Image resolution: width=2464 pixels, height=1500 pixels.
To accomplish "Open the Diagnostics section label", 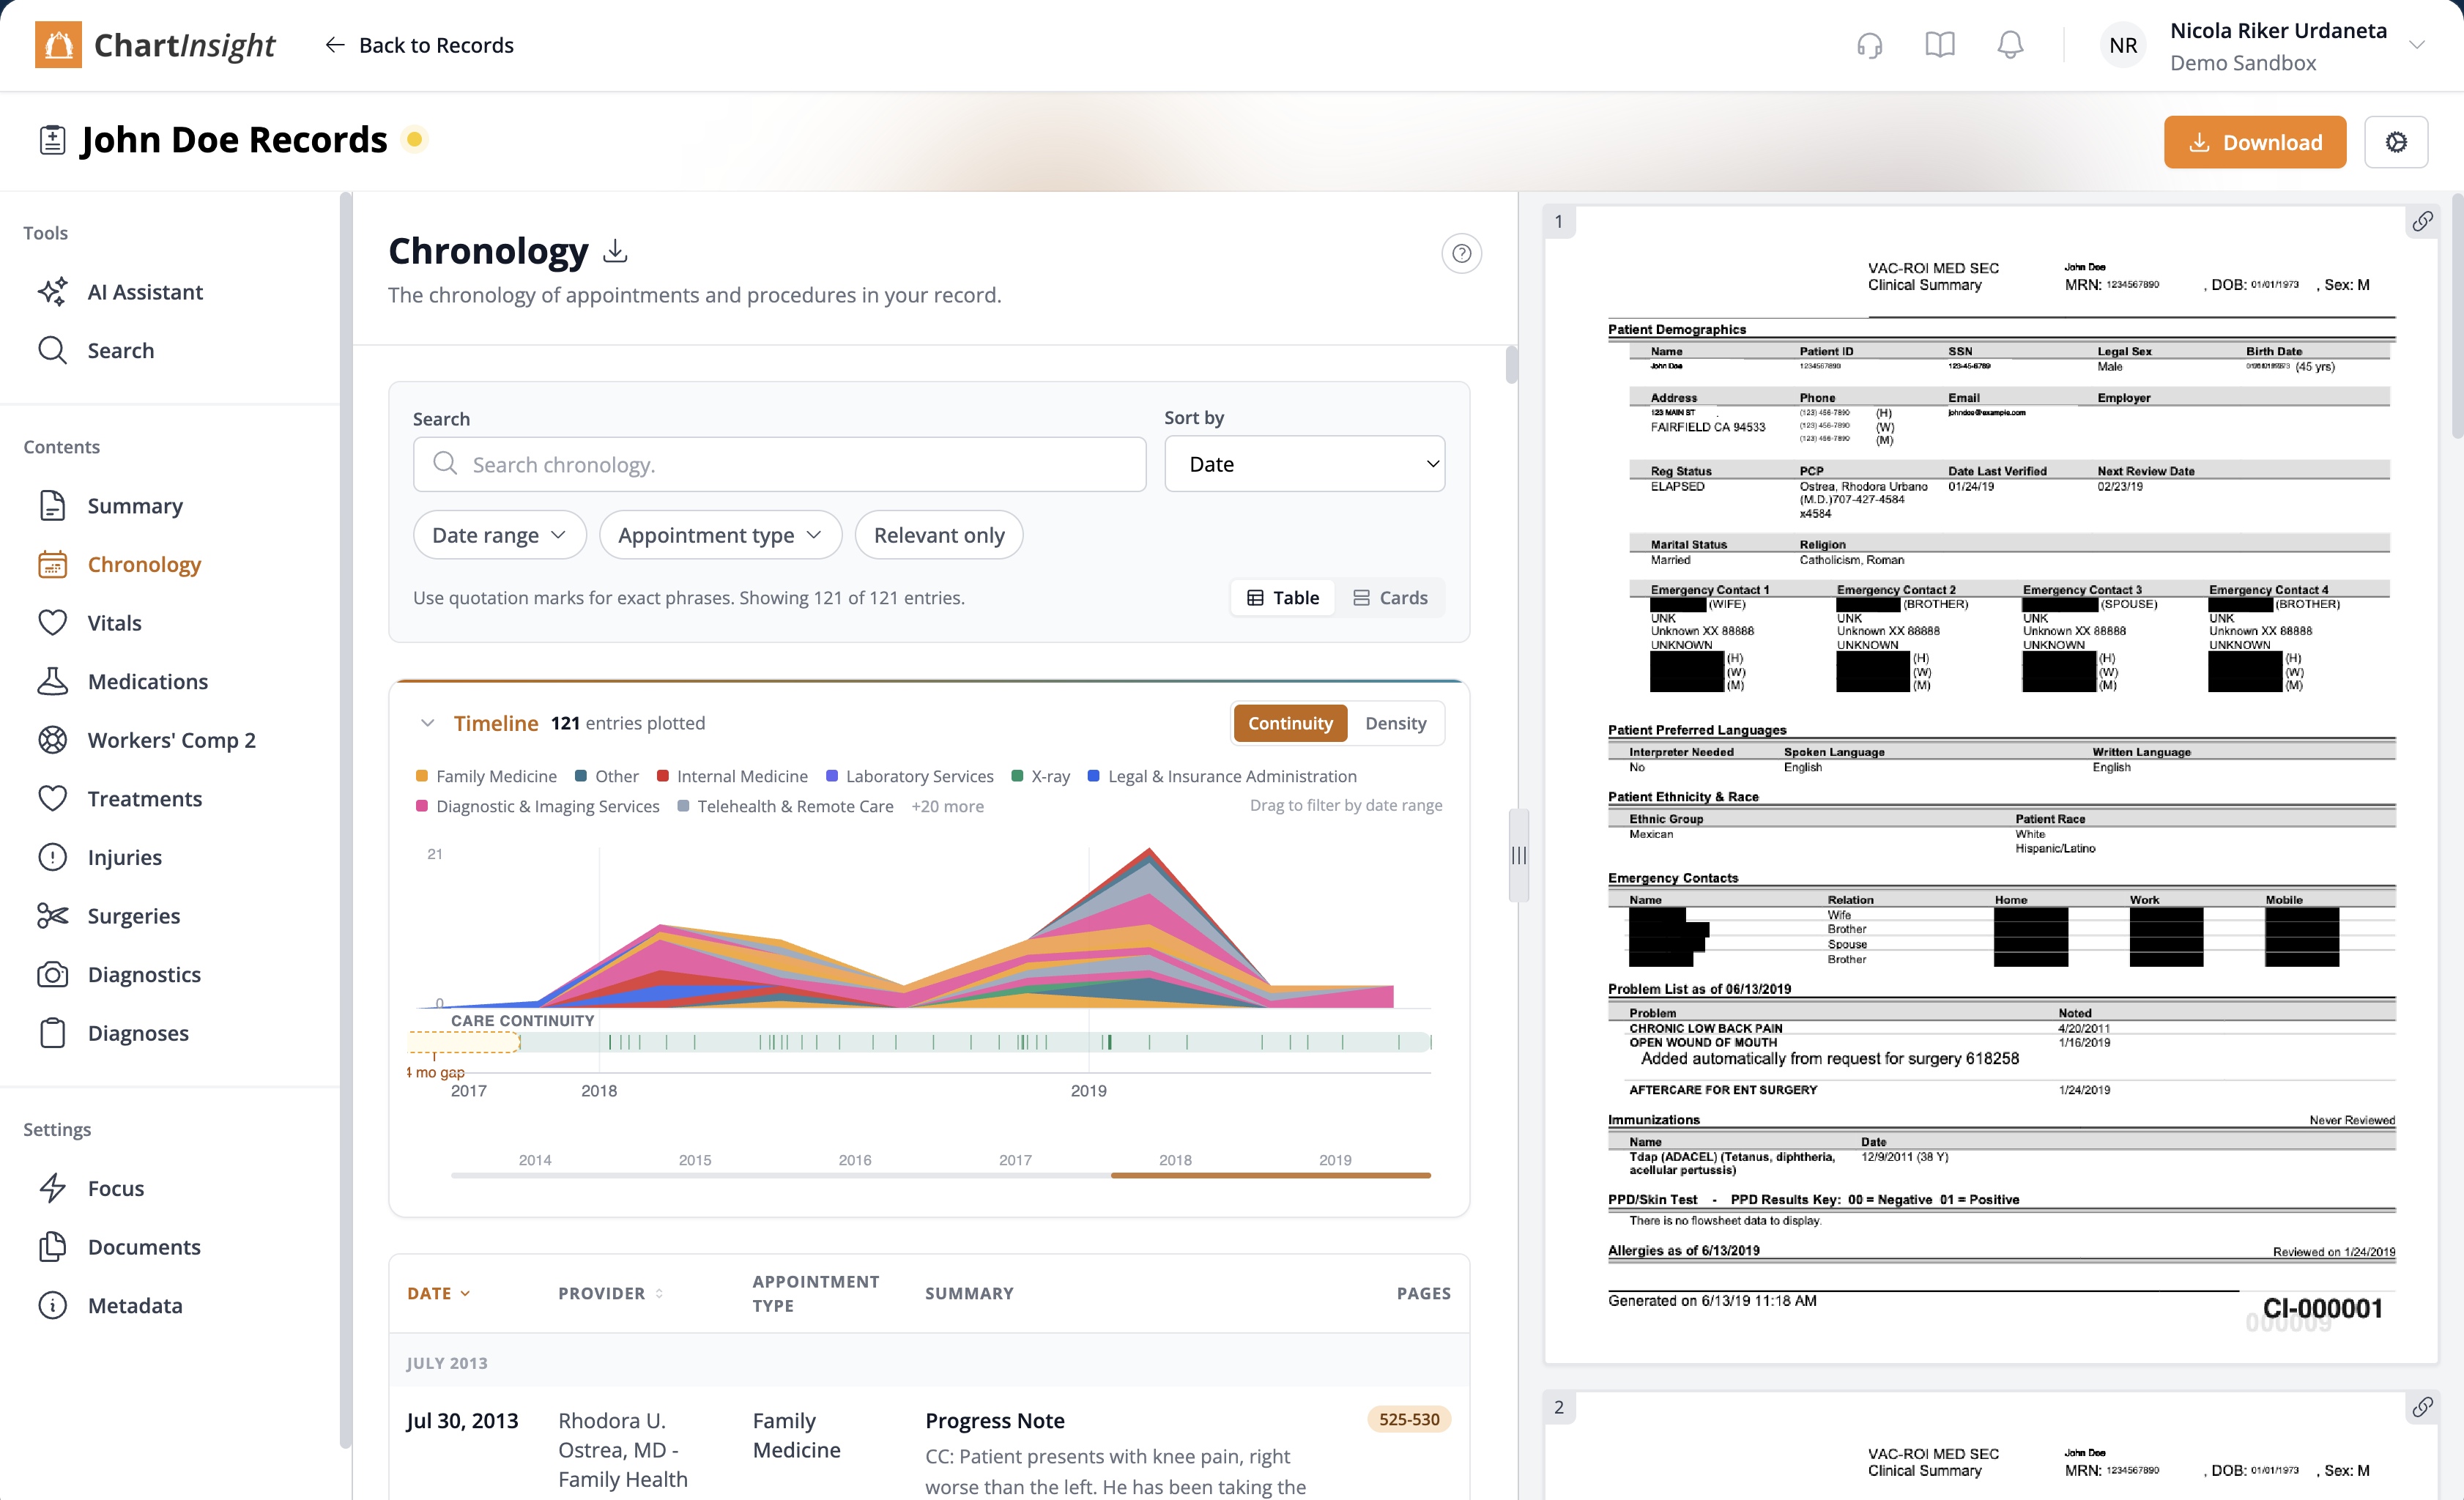I will tap(144, 974).
